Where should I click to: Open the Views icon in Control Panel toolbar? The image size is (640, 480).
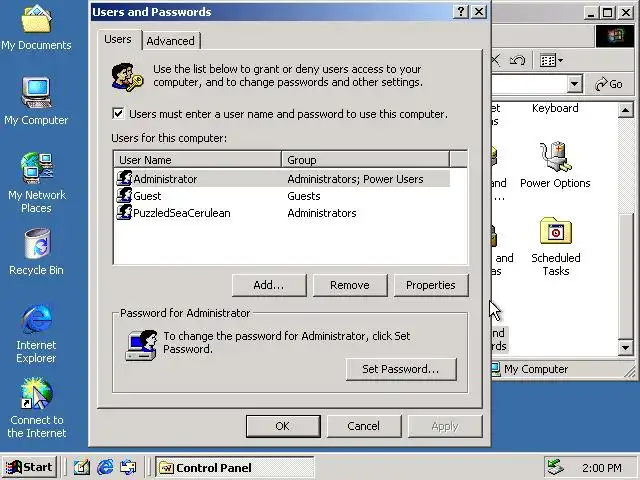pyautogui.click(x=551, y=61)
